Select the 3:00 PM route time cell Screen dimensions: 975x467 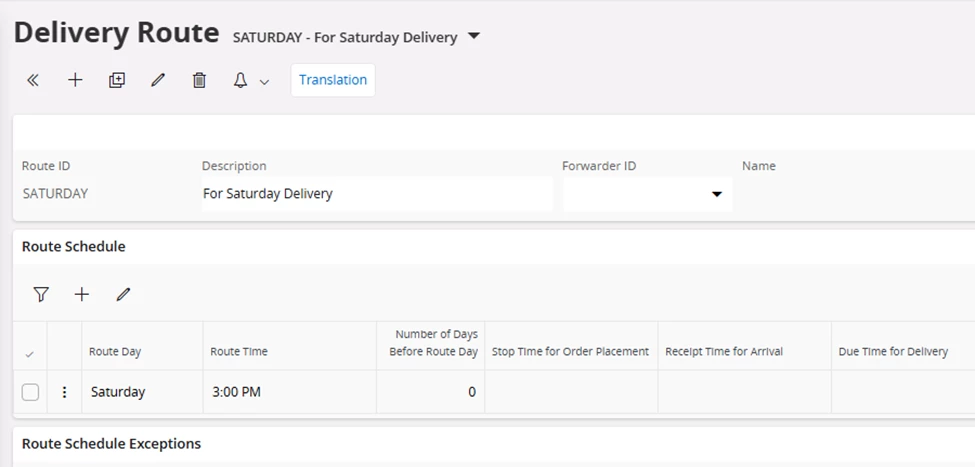237,392
